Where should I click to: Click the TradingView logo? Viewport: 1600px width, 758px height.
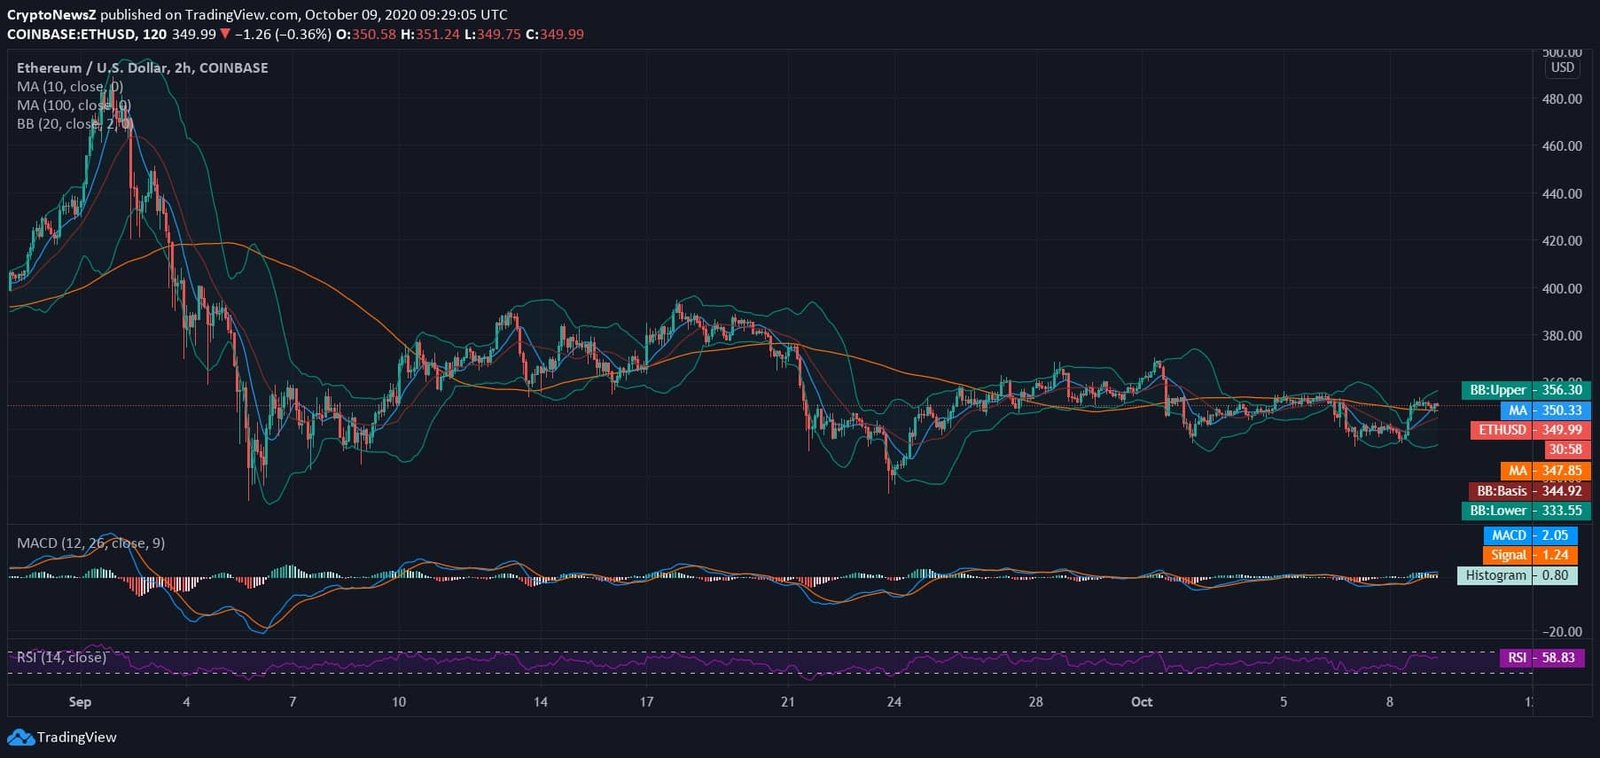(x=62, y=737)
